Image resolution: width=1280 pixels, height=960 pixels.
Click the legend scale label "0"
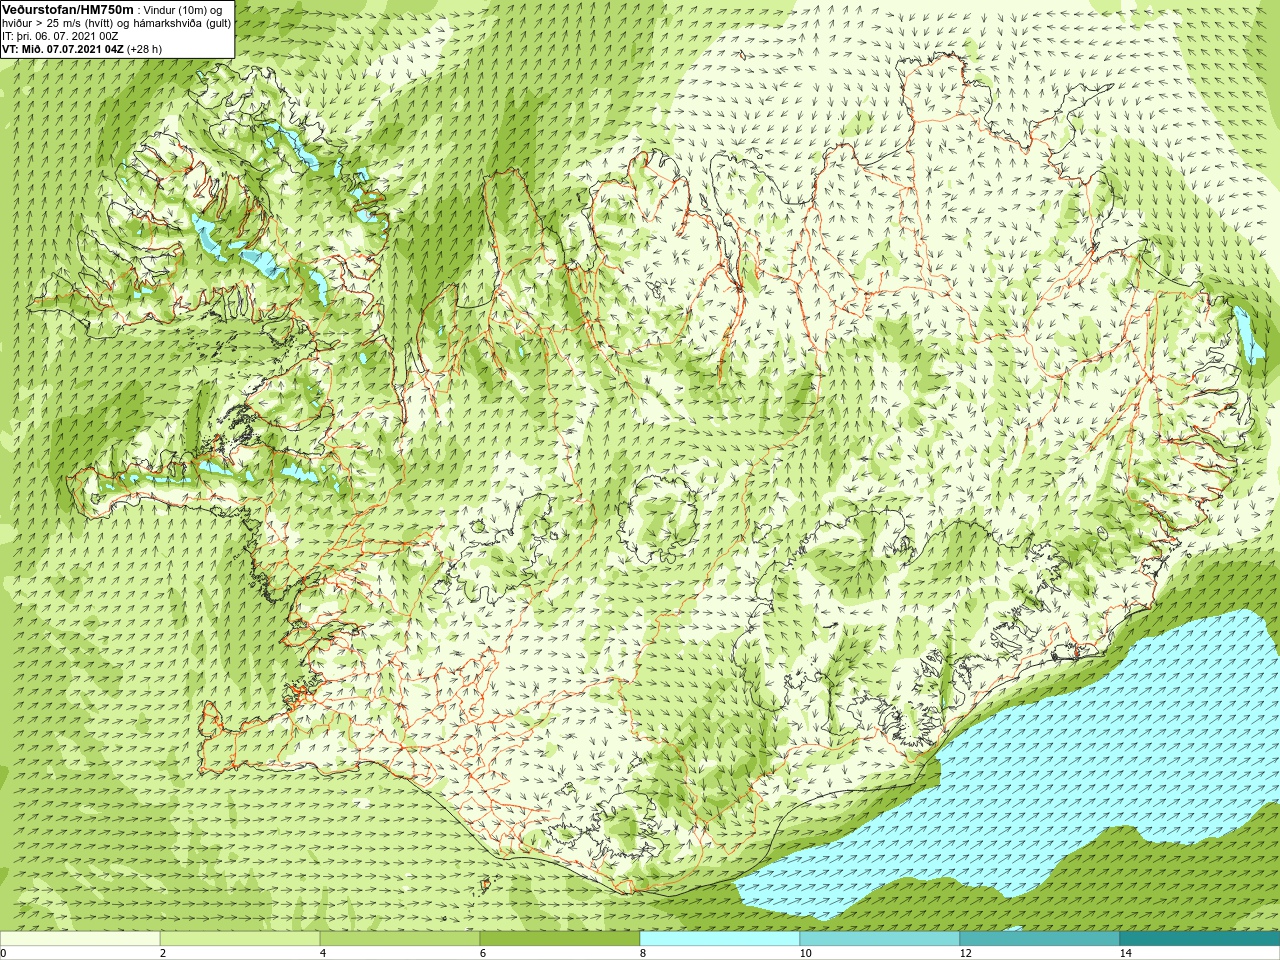[3, 953]
